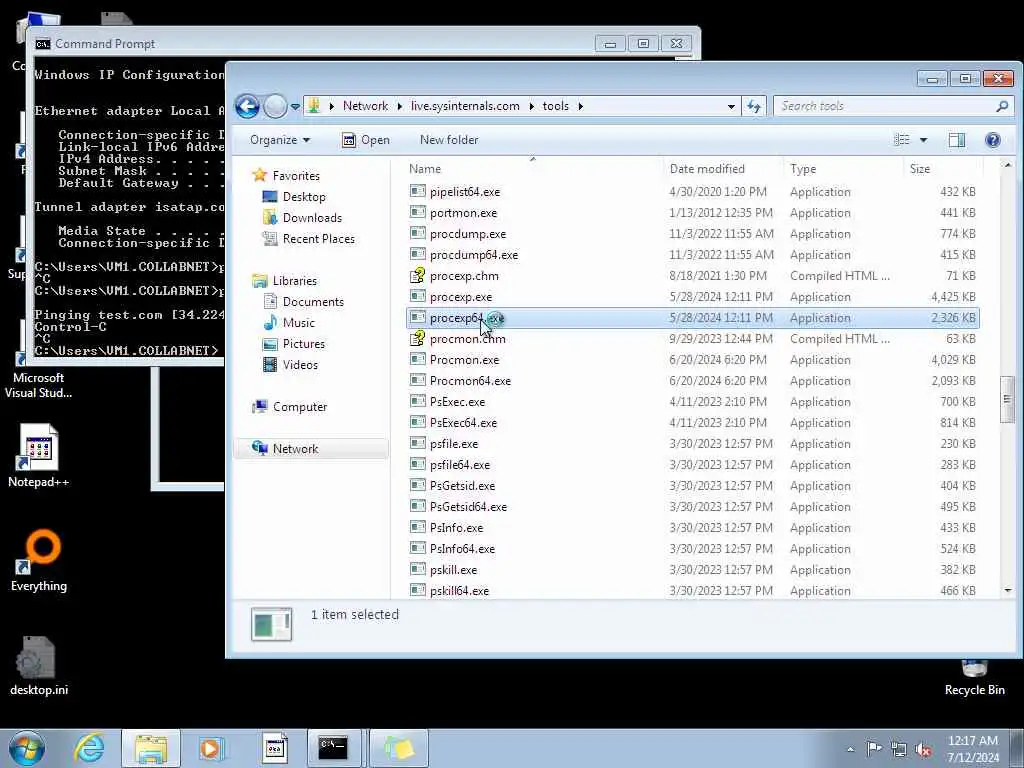Select the procmon.chm help file icon
Screen dimensions: 1024x768
pos(418,338)
